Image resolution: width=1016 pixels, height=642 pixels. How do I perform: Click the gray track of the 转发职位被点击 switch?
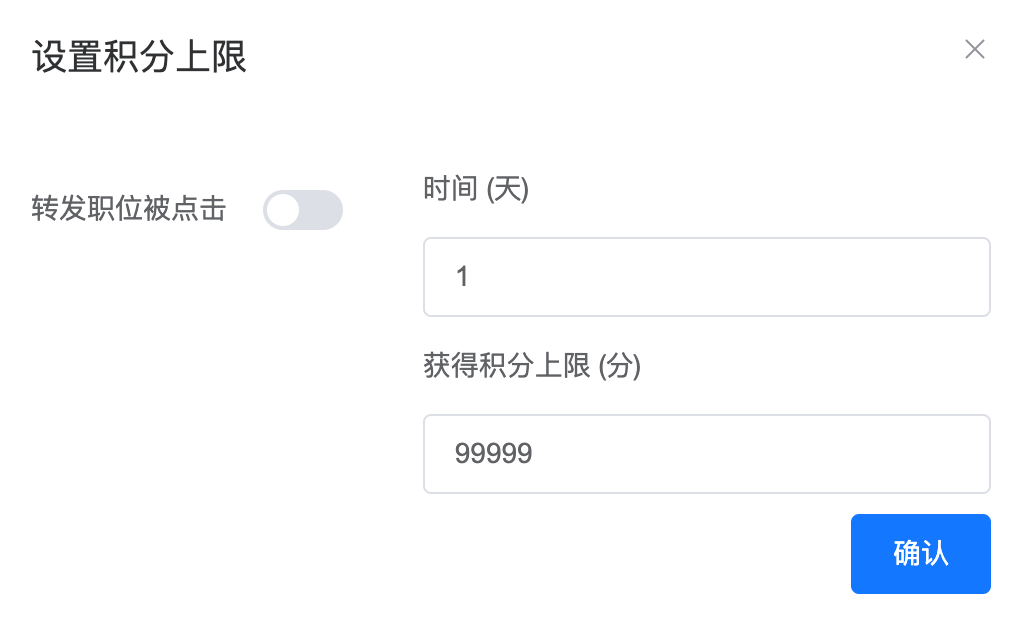321,210
